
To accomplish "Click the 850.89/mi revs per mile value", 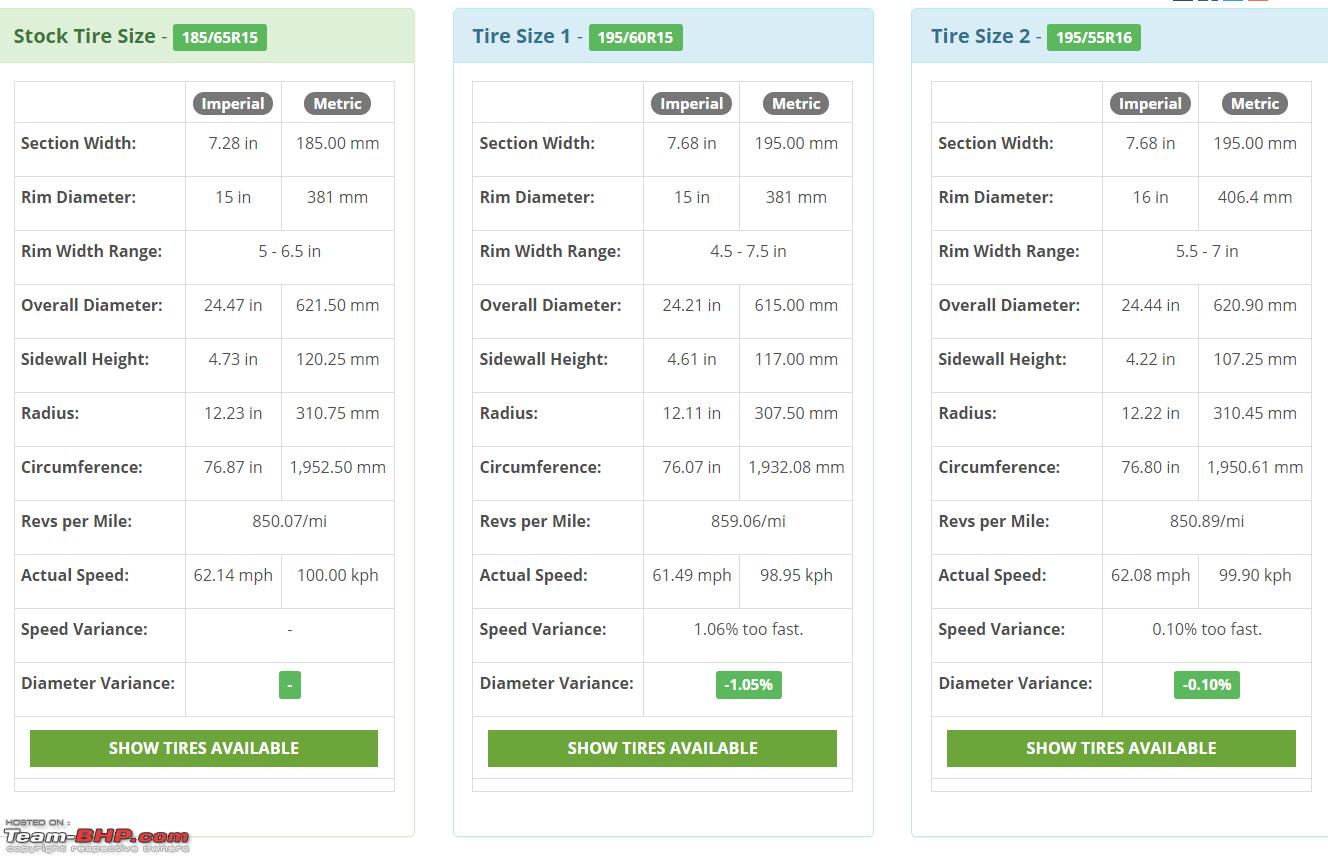I will click(1207, 521).
